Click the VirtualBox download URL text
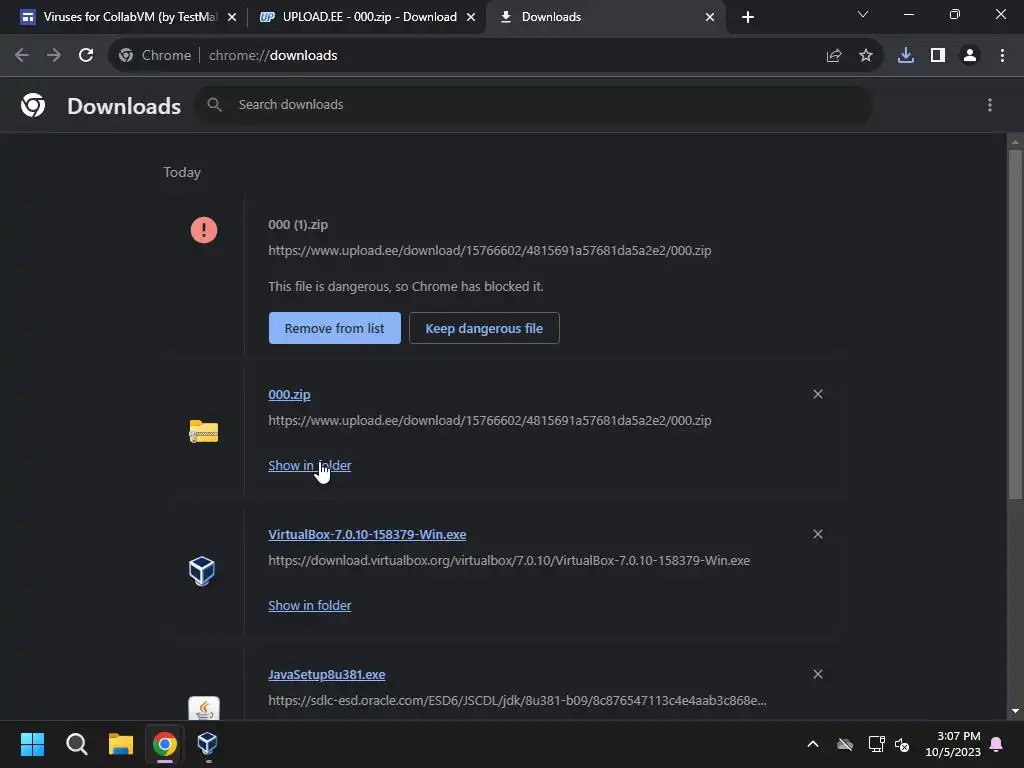This screenshot has width=1024, height=768. [x=509, y=561]
